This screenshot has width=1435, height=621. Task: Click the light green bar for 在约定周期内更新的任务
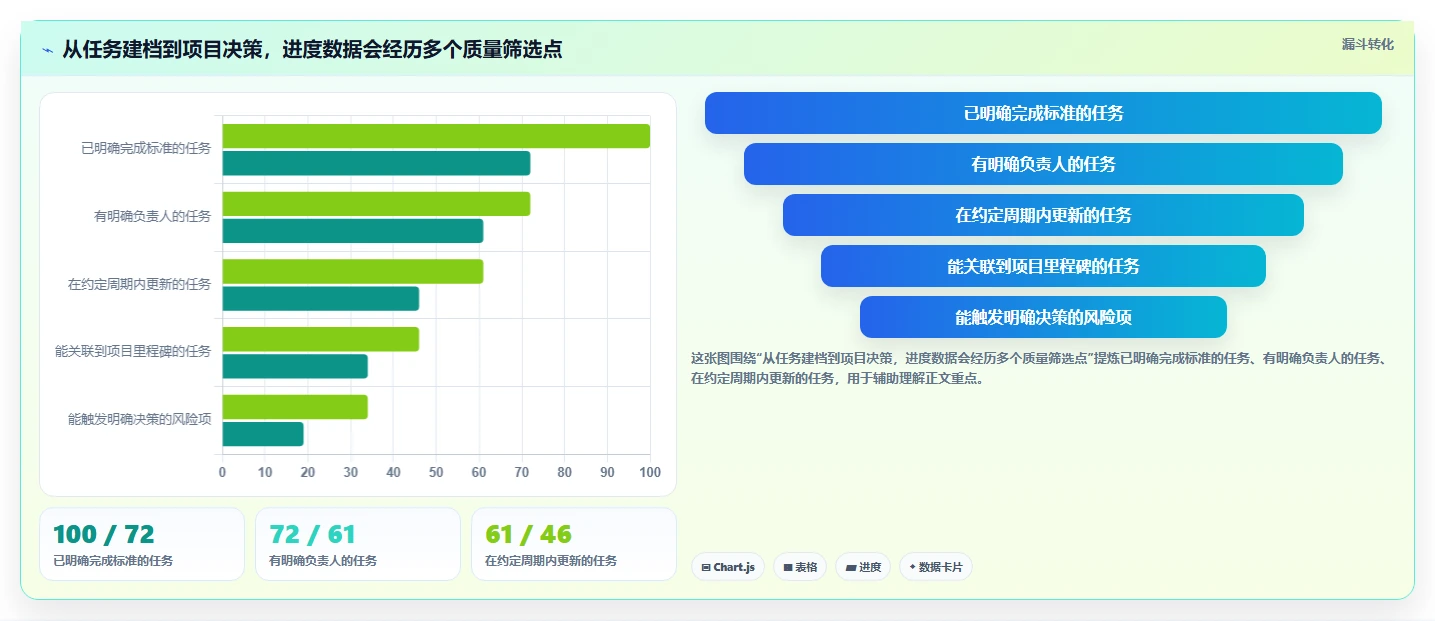(353, 271)
